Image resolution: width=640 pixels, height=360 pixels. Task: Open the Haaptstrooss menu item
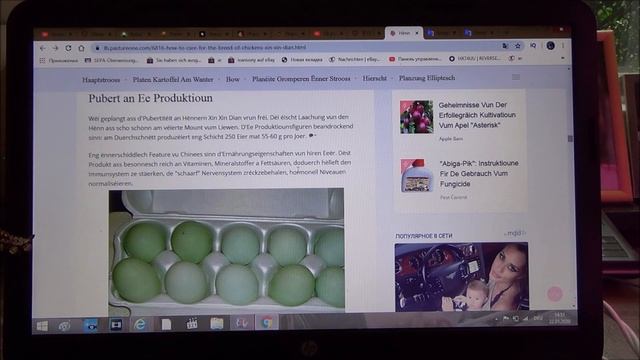(x=101, y=80)
